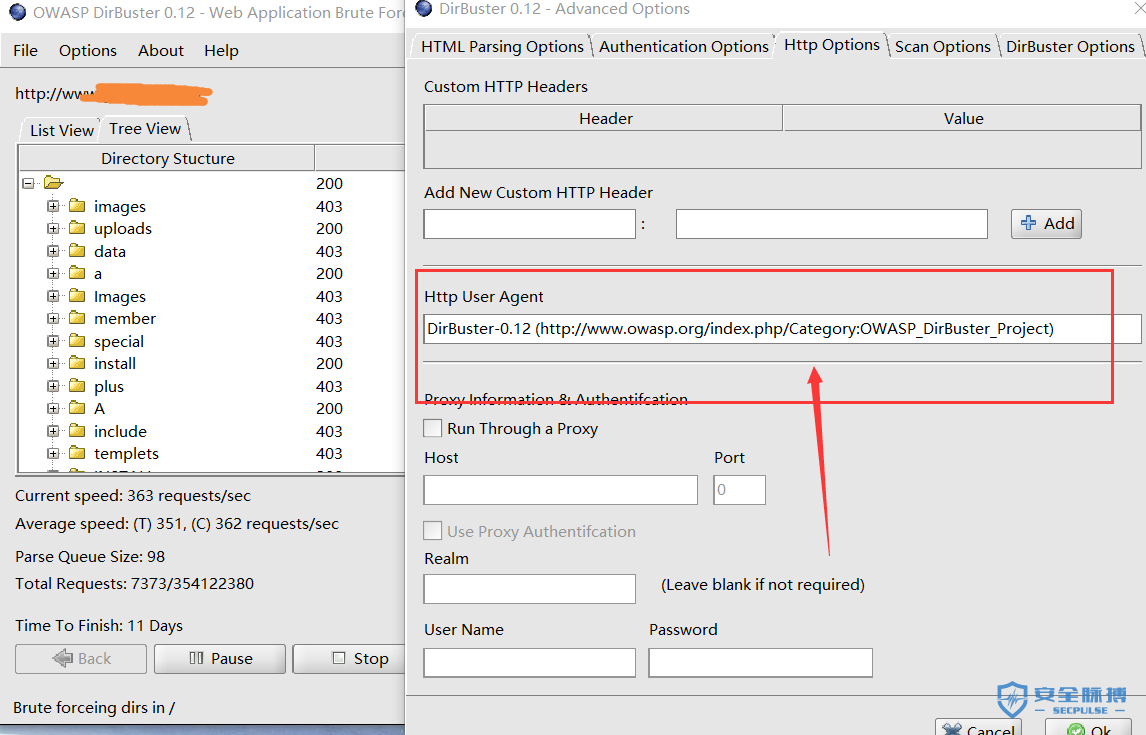Expand the uploads directory node
The width and height of the screenshot is (1146, 735).
pos(53,229)
